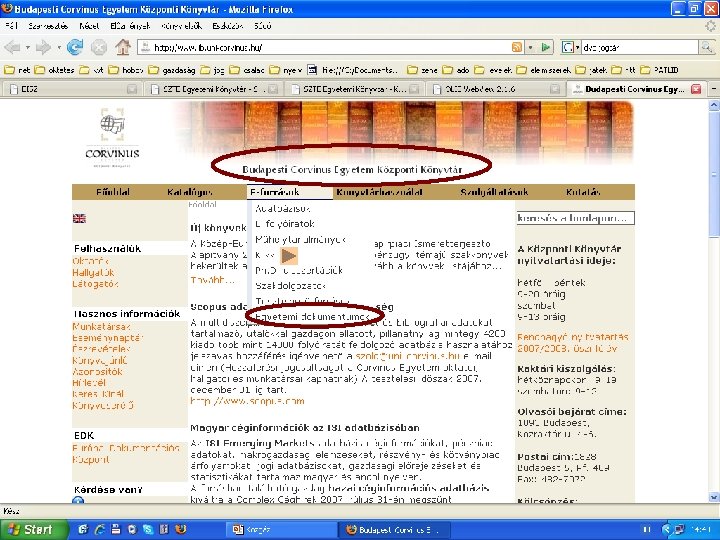Switch to the OLIB WebView tab
The image size is (720, 540).
(x=495, y=89)
